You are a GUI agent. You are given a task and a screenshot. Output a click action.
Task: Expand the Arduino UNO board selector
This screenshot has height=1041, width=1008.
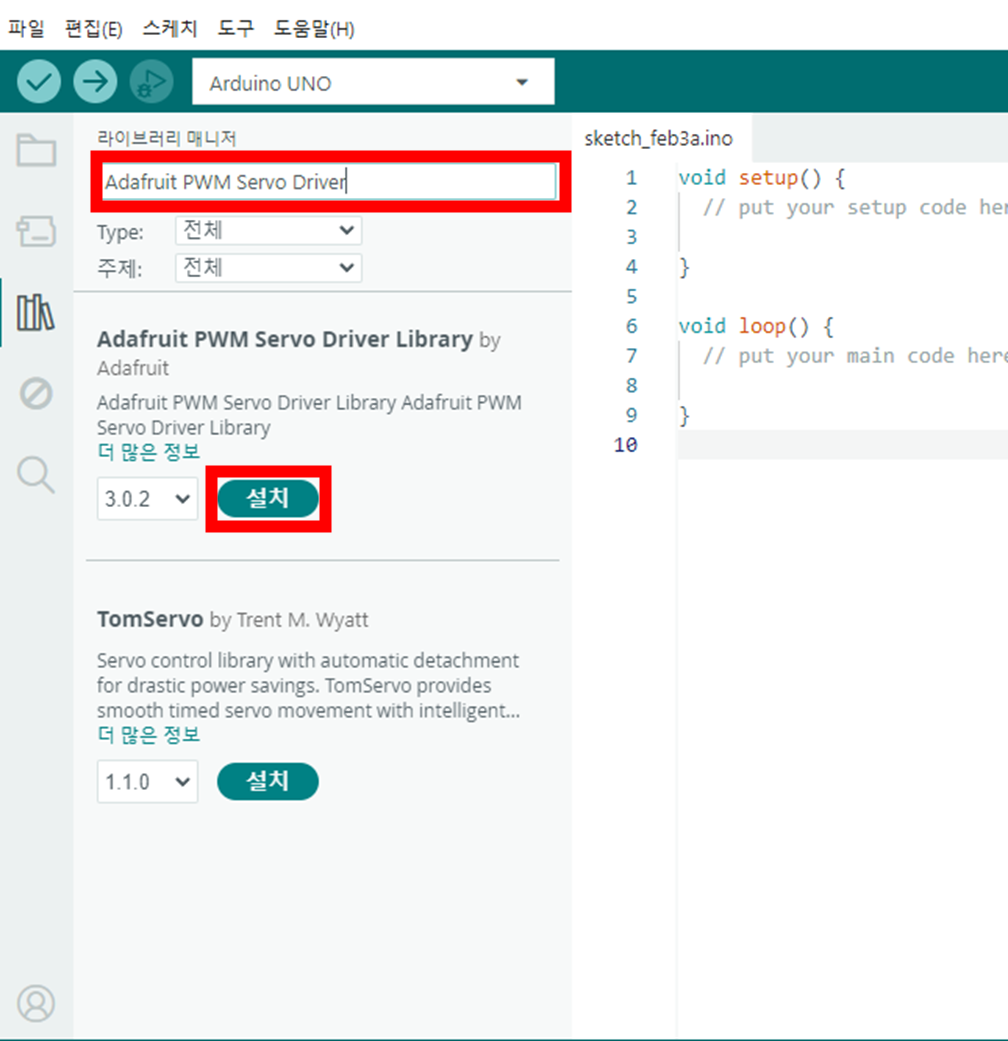click(x=372, y=83)
